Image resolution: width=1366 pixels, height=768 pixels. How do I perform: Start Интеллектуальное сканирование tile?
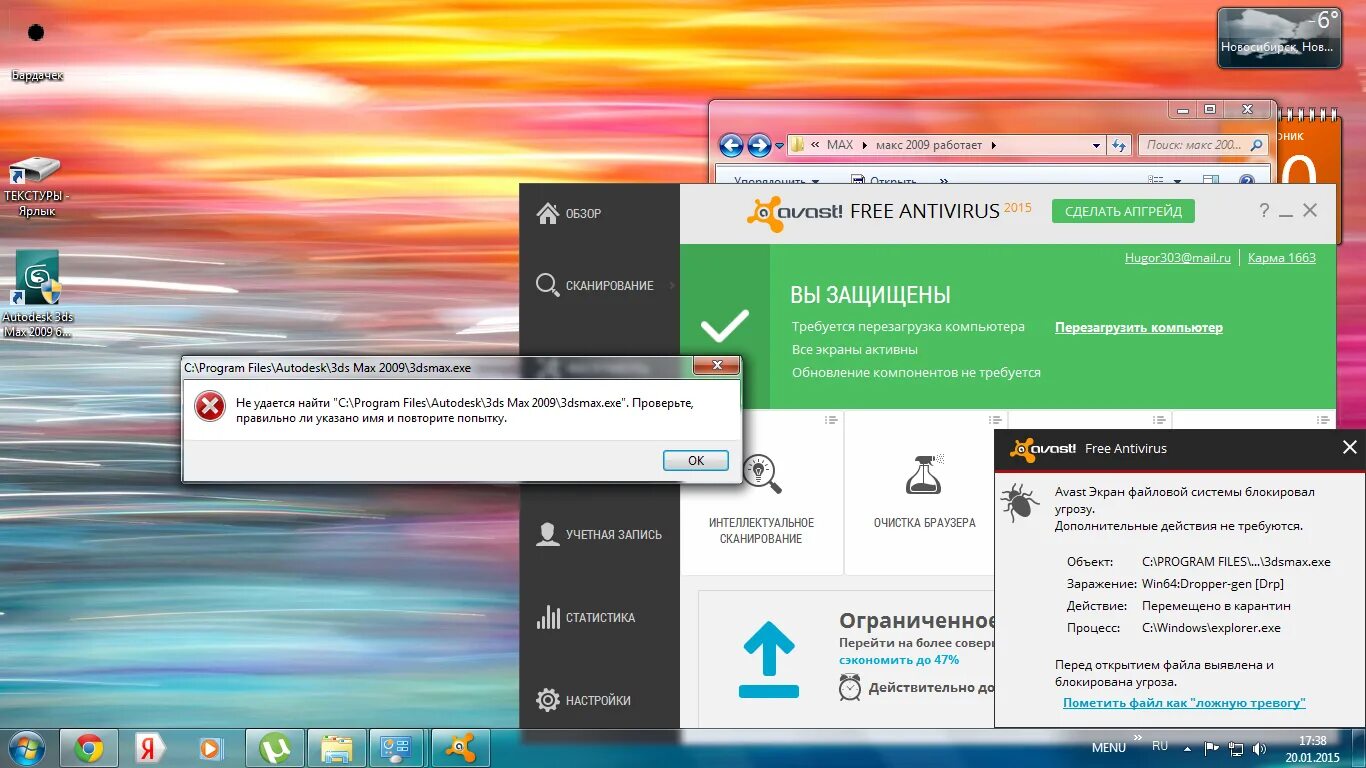[x=761, y=493]
